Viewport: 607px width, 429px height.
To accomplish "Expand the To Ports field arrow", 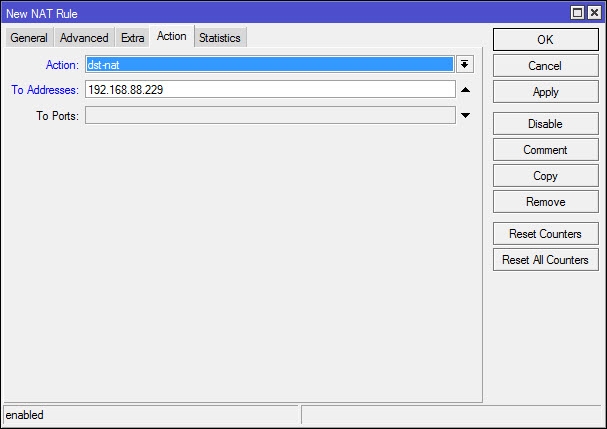I will pos(465,115).
